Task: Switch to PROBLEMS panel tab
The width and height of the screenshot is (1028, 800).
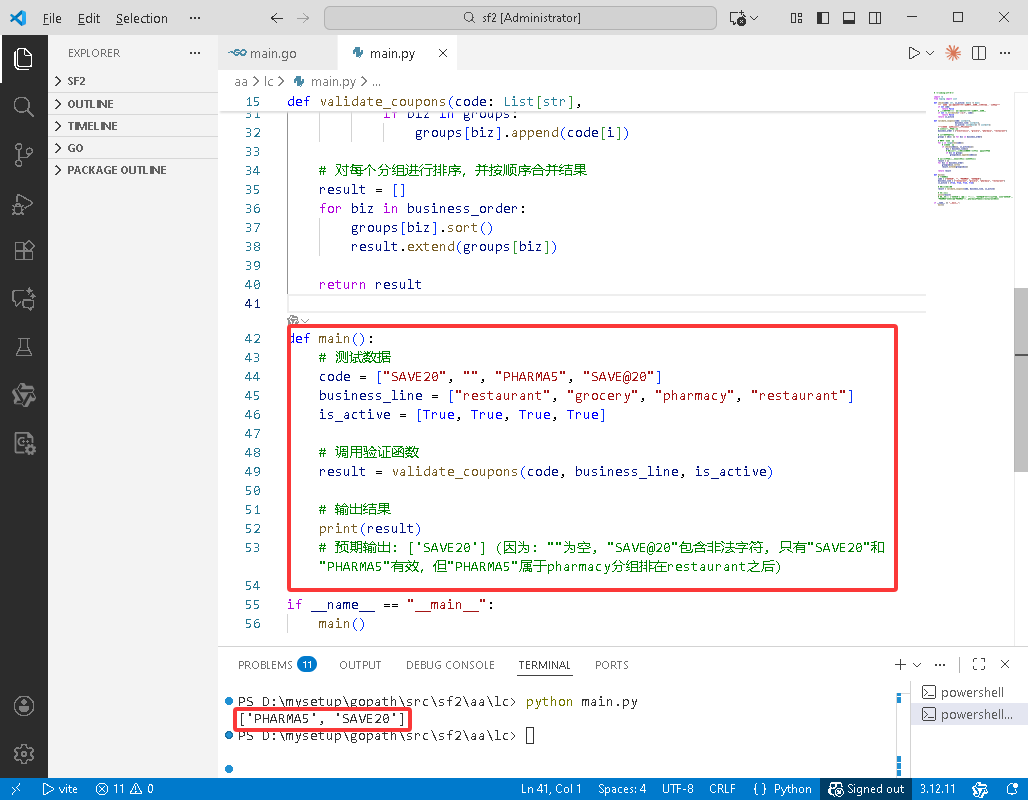Action: pos(277,665)
